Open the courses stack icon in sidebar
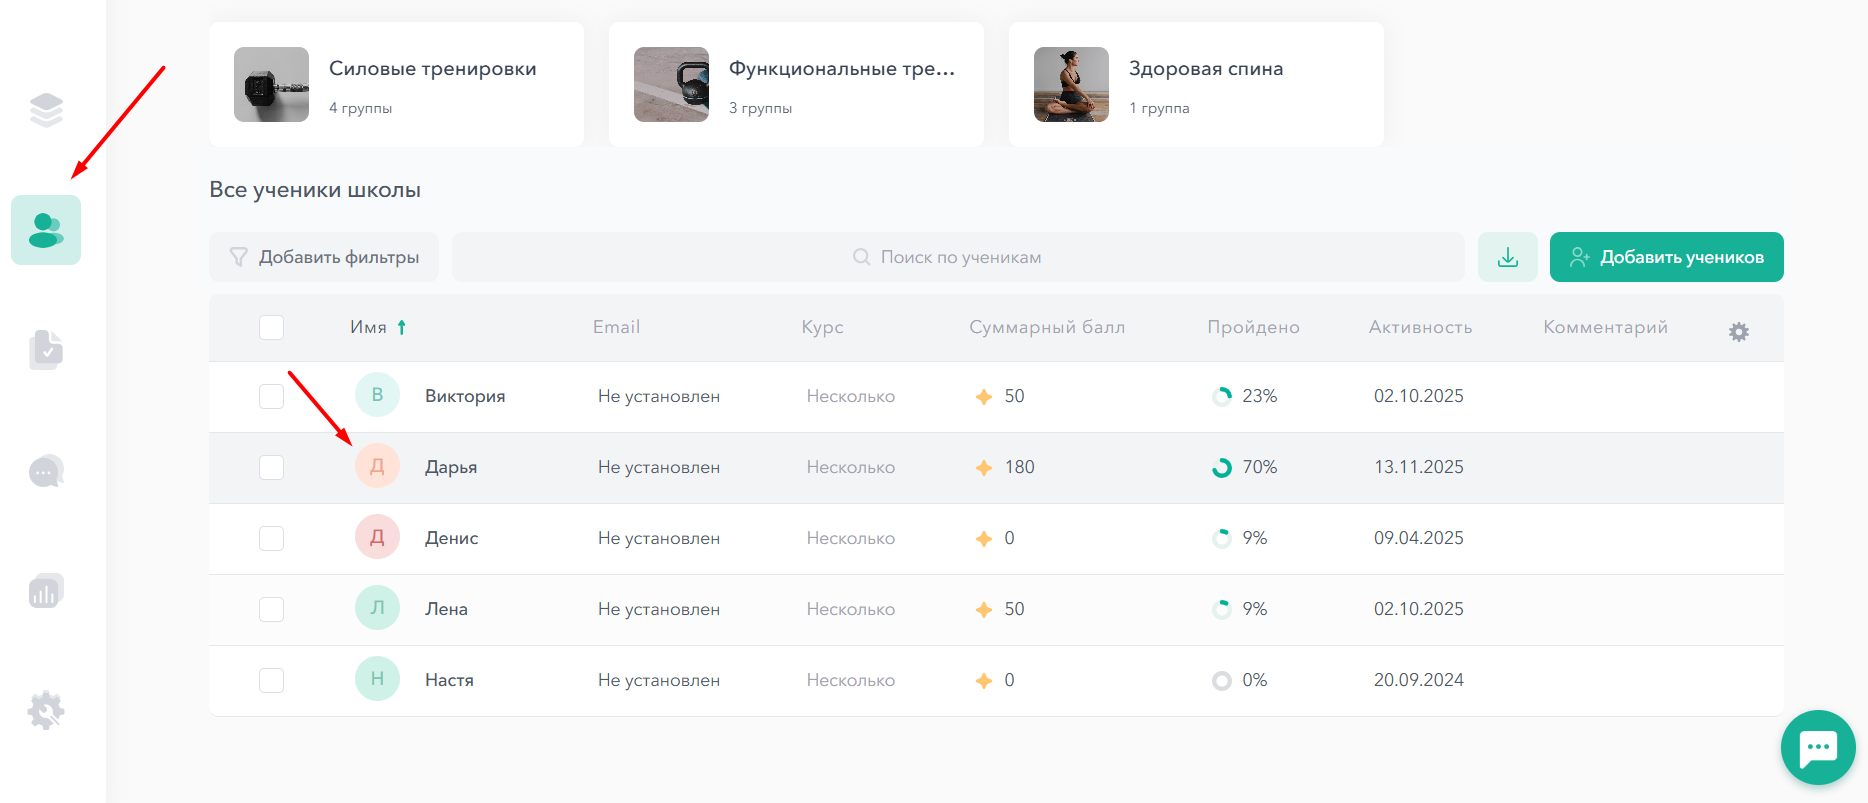The image size is (1868, 803). (46, 110)
